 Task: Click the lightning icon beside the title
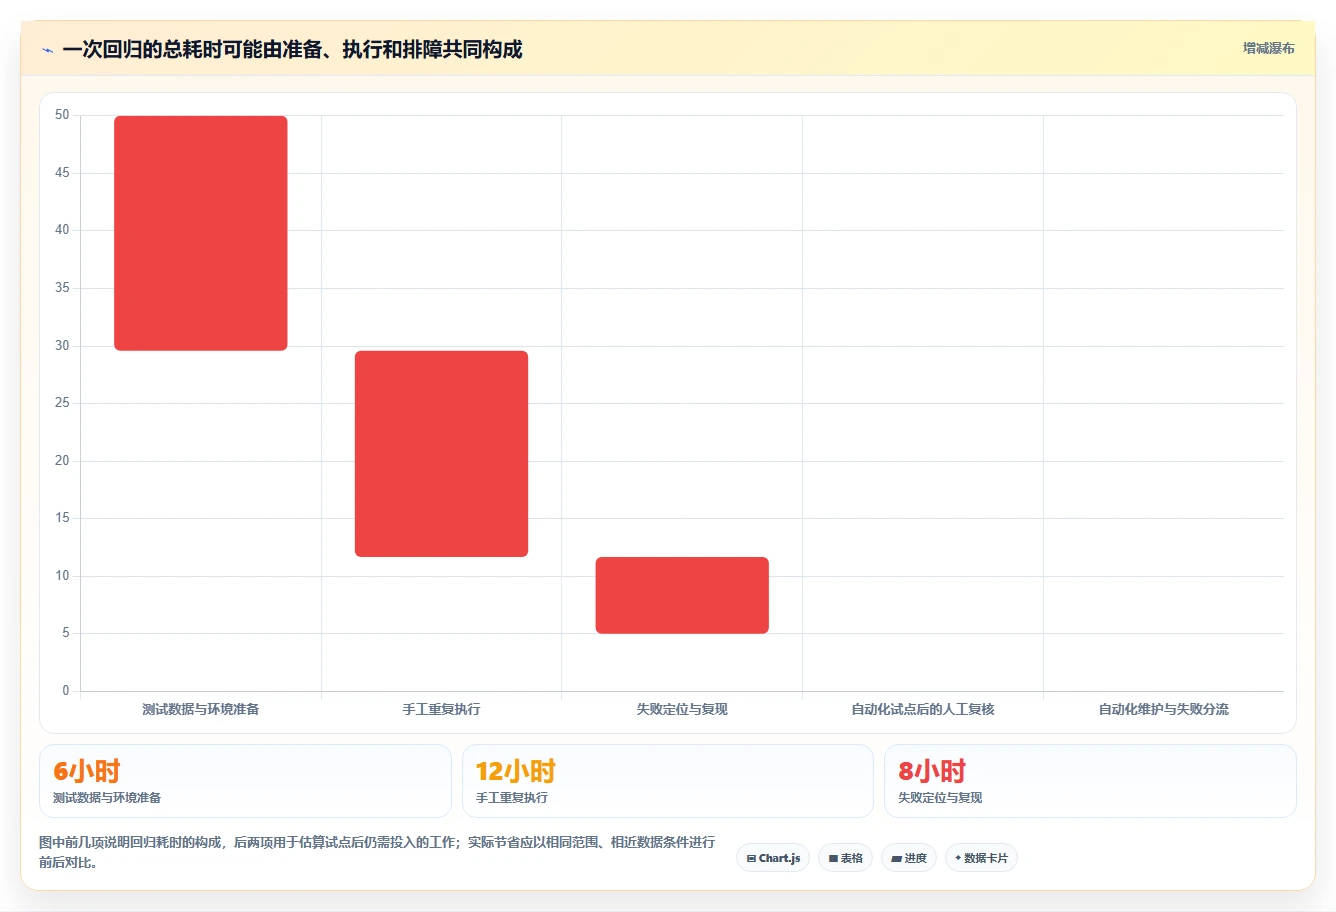click(47, 50)
